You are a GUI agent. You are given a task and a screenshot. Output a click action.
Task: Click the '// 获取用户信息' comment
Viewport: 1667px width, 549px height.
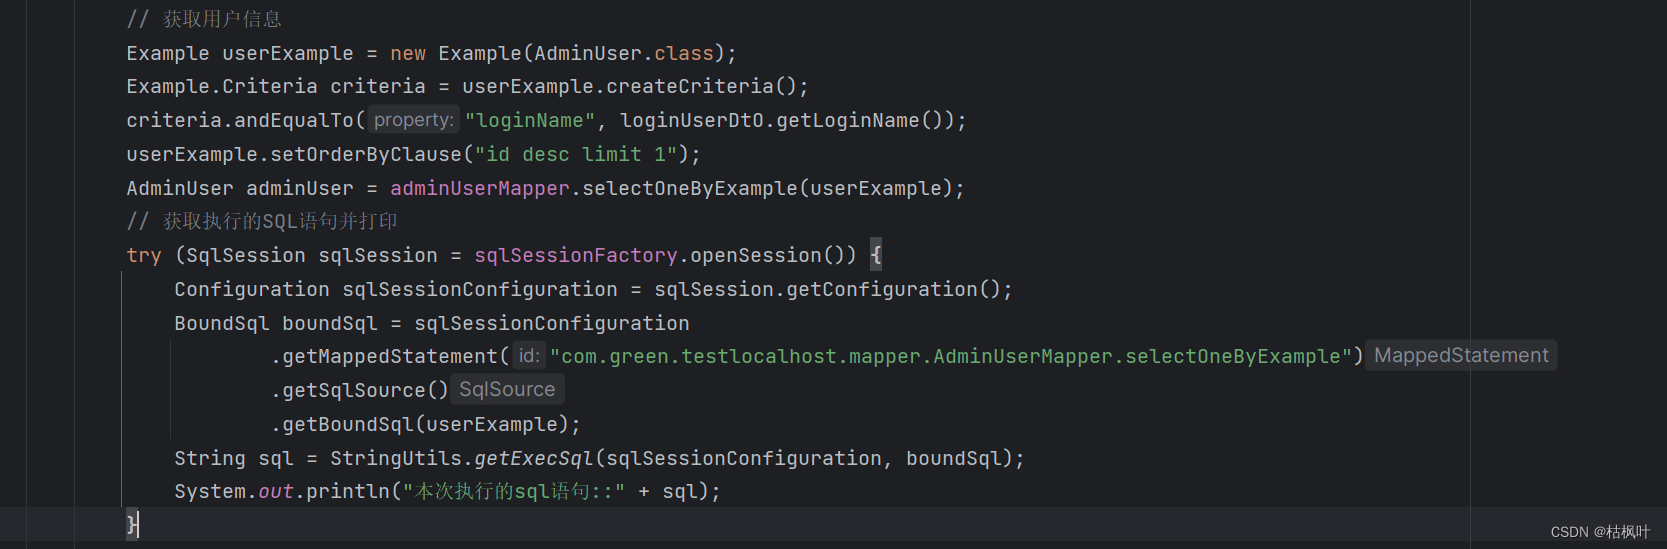pyautogui.click(x=204, y=19)
